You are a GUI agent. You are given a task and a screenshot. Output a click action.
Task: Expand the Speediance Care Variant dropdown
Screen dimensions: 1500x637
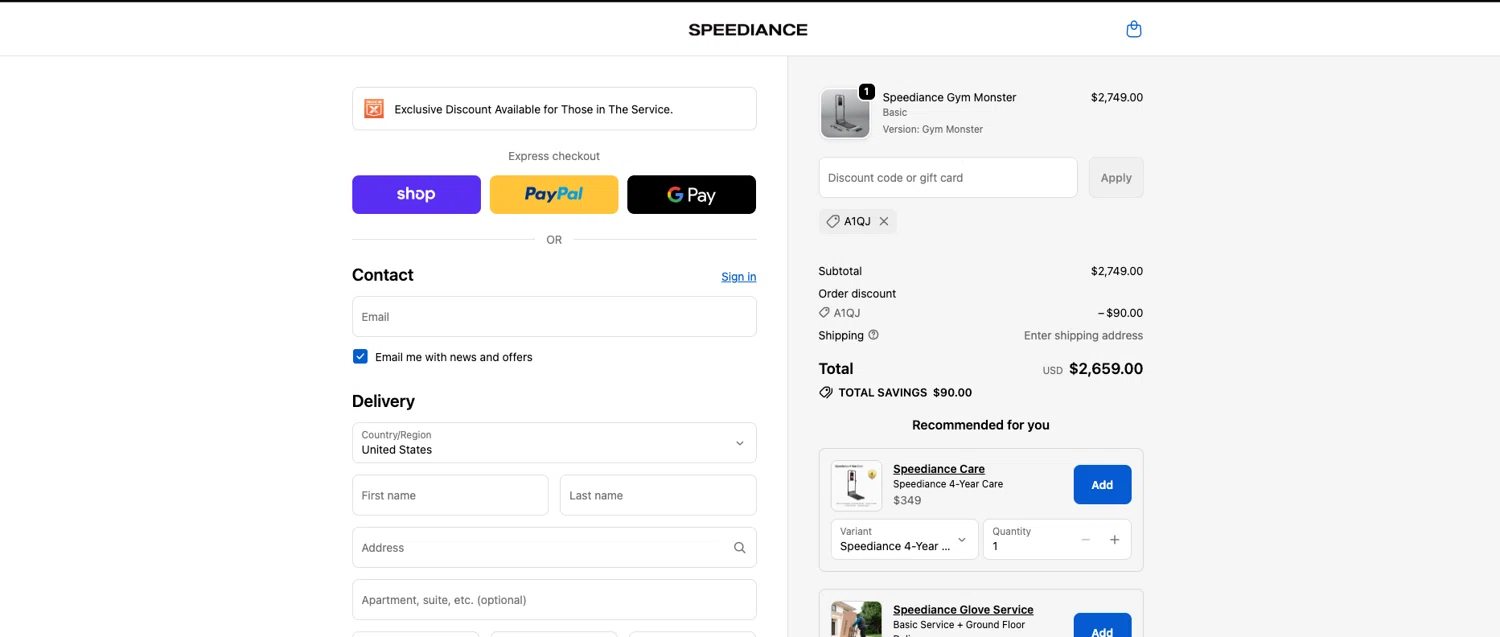pyautogui.click(x=905, y=539)
